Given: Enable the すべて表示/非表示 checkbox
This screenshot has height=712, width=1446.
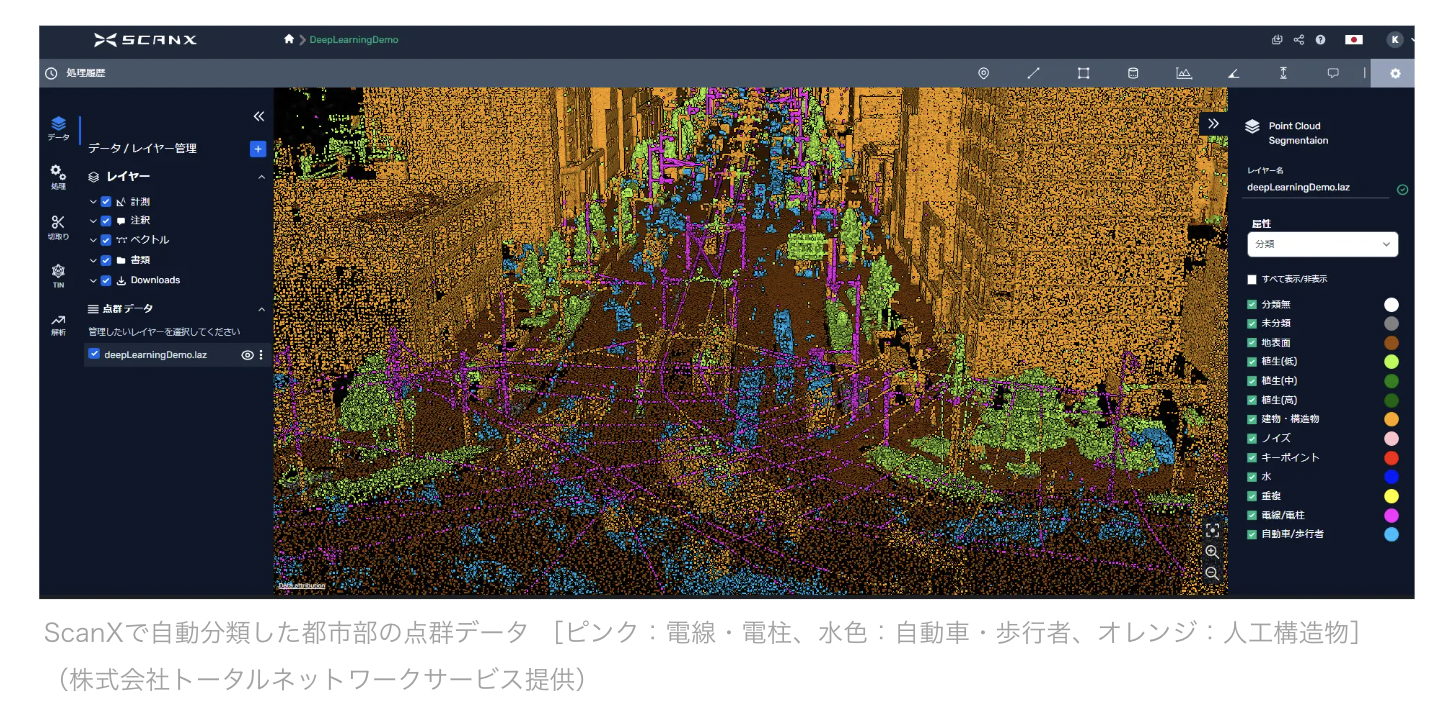Looking at the screenshot, I should coord(1252,279).
